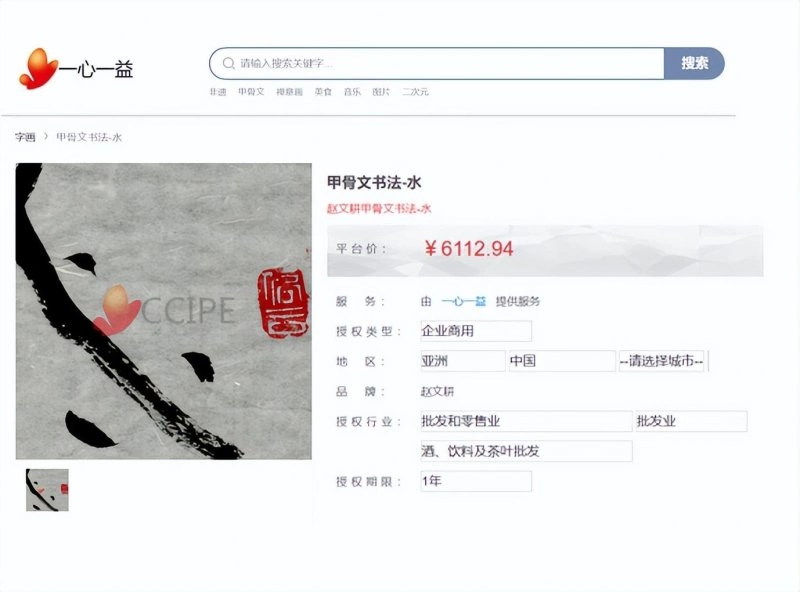Click the 一心一益 butterfly logo
Screen dimensions: 800x592
pos(76,68)
